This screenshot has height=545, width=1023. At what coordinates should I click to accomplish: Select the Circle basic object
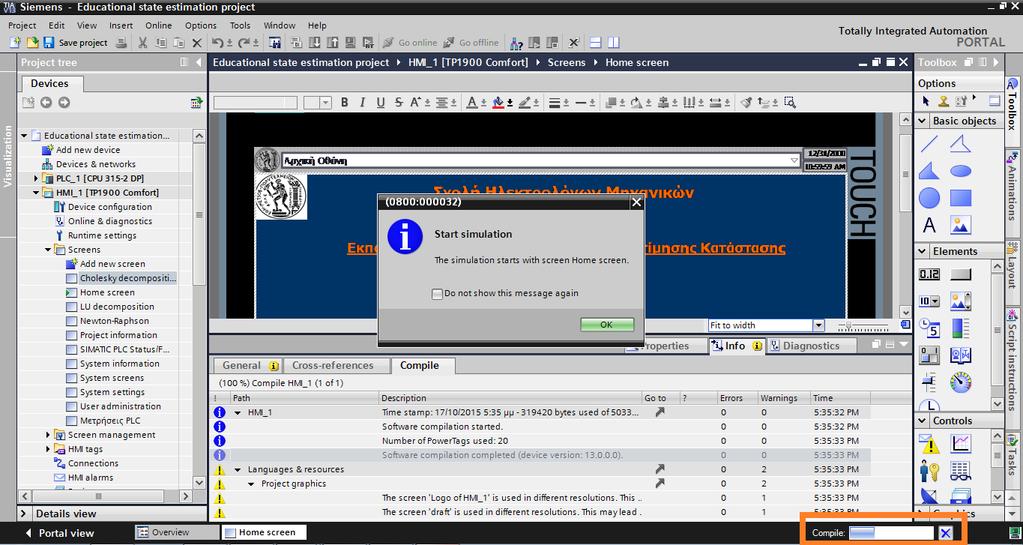point(929,198)
